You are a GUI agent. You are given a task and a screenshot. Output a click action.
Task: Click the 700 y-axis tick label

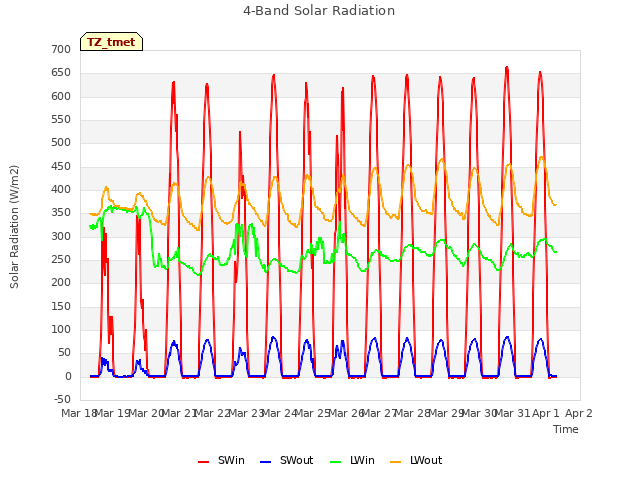(61, 49)
